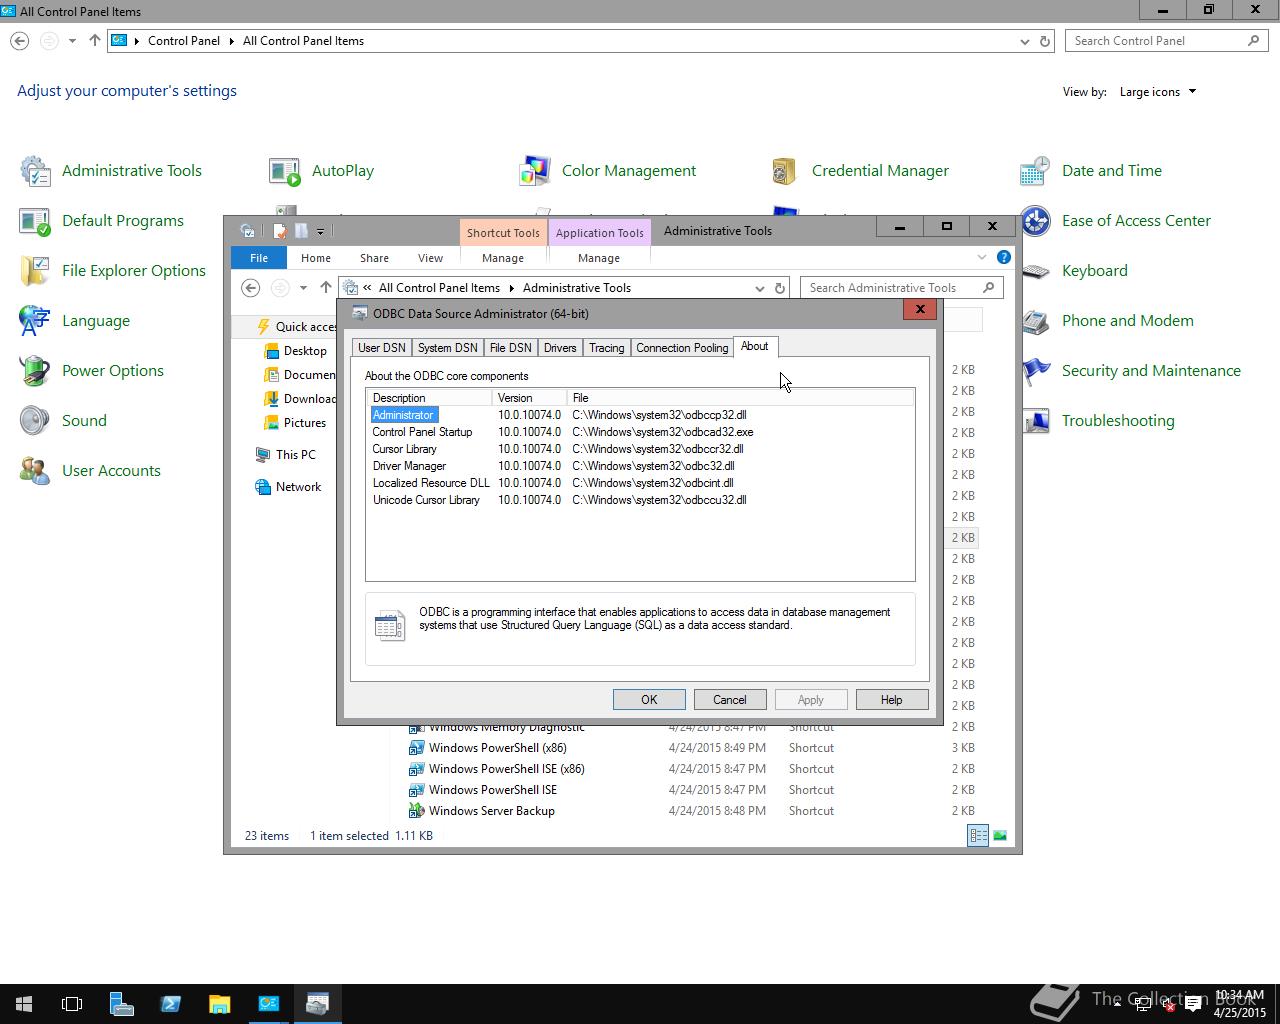Image resolution: width=1280 pixels, height=1024 pixels.
Task: Open File menu in Administrative Tools ribbon
Action: tap(259, 258)
